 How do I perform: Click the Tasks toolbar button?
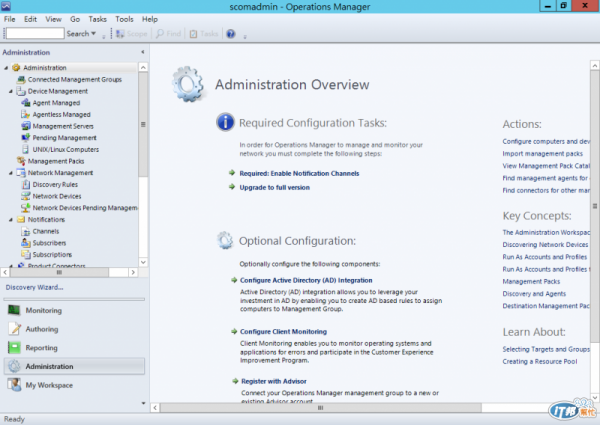[204, 34]
